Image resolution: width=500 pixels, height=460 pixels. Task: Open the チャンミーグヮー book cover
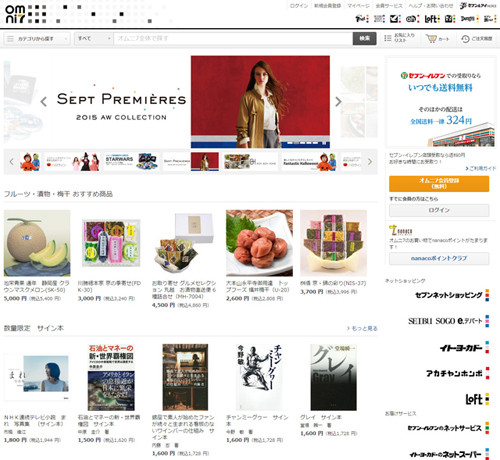(x=259, y=377)
